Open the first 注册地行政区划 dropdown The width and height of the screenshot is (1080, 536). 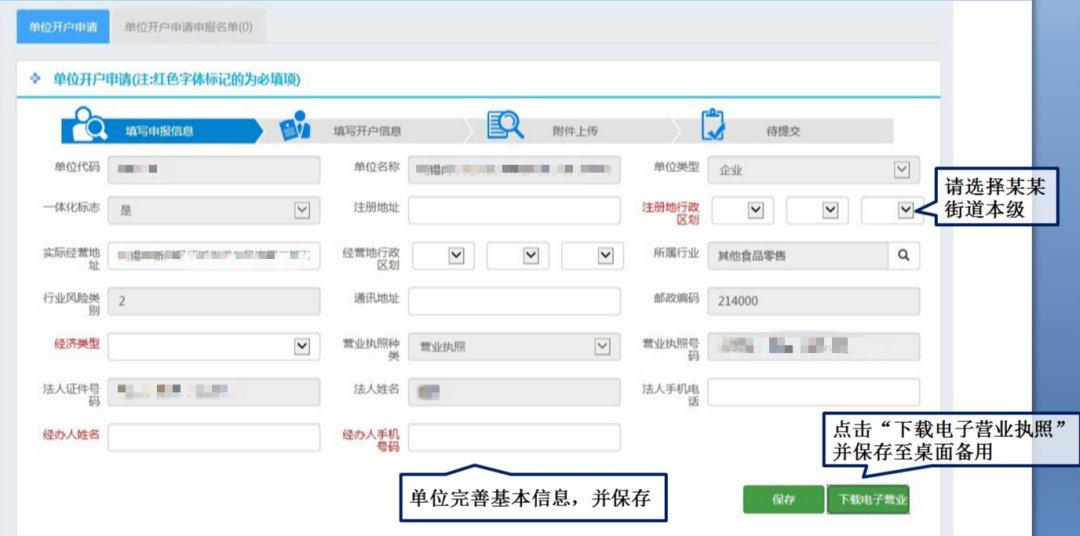(x=742, y=210)
